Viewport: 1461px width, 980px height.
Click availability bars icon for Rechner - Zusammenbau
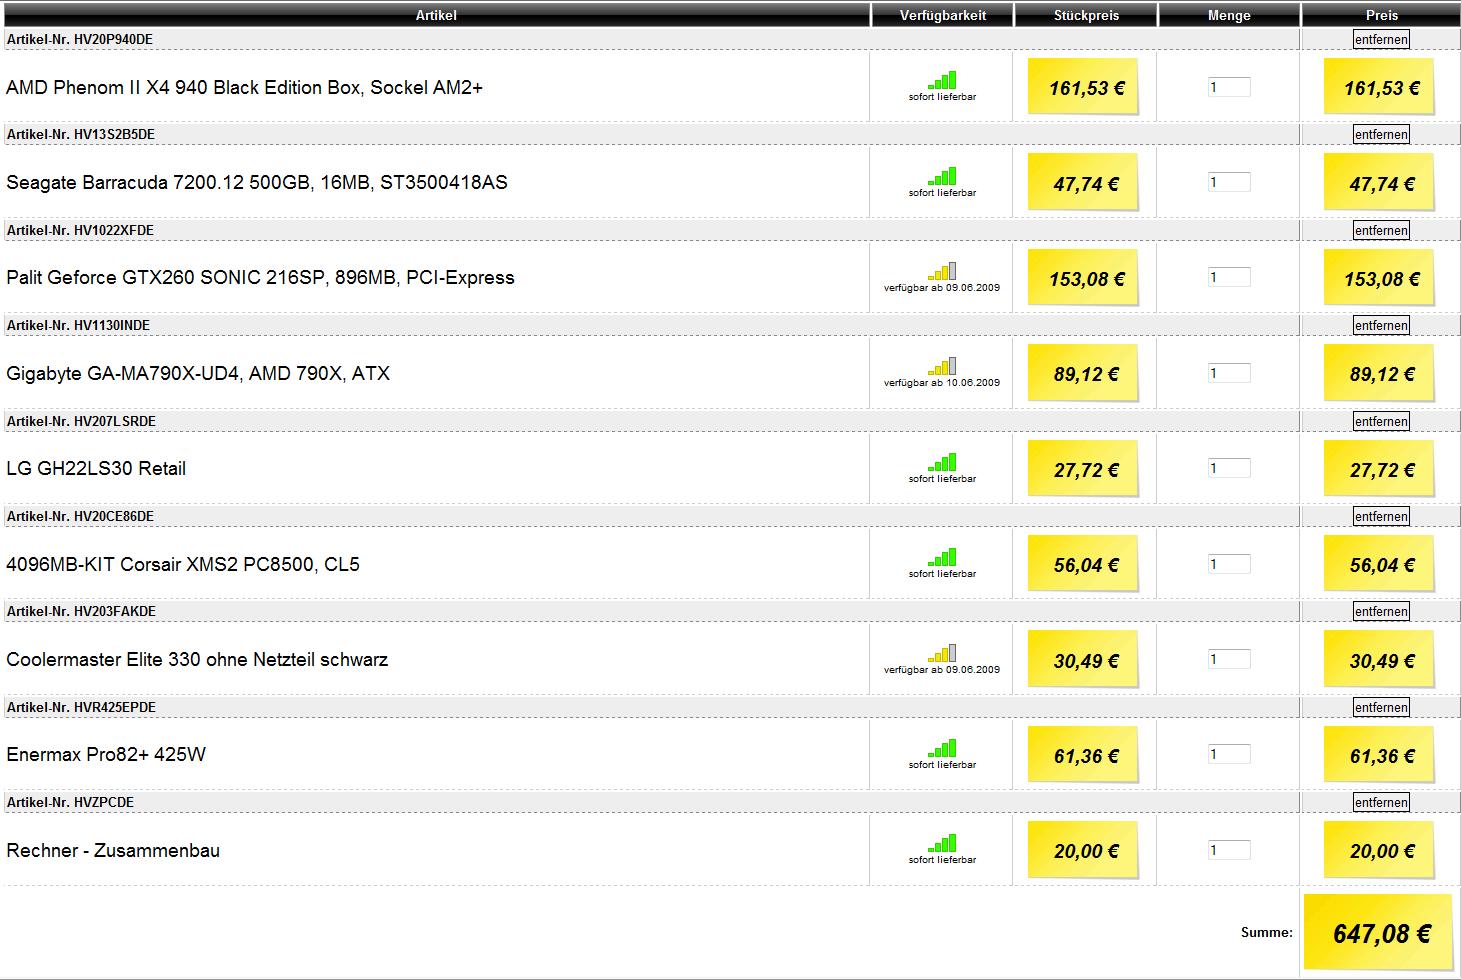tap(942, 843)
